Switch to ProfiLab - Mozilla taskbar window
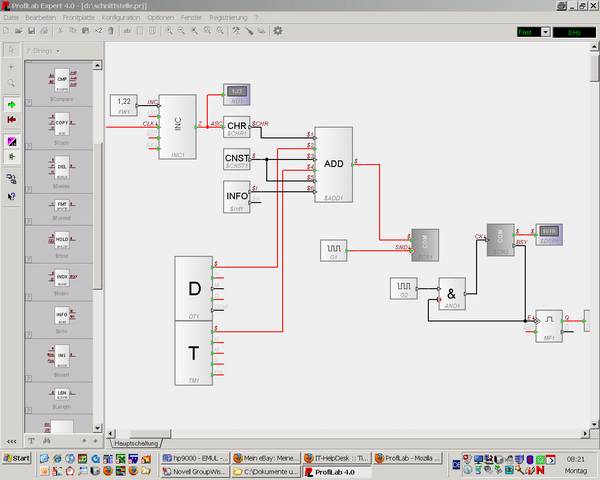 click(x=408, y=458)
